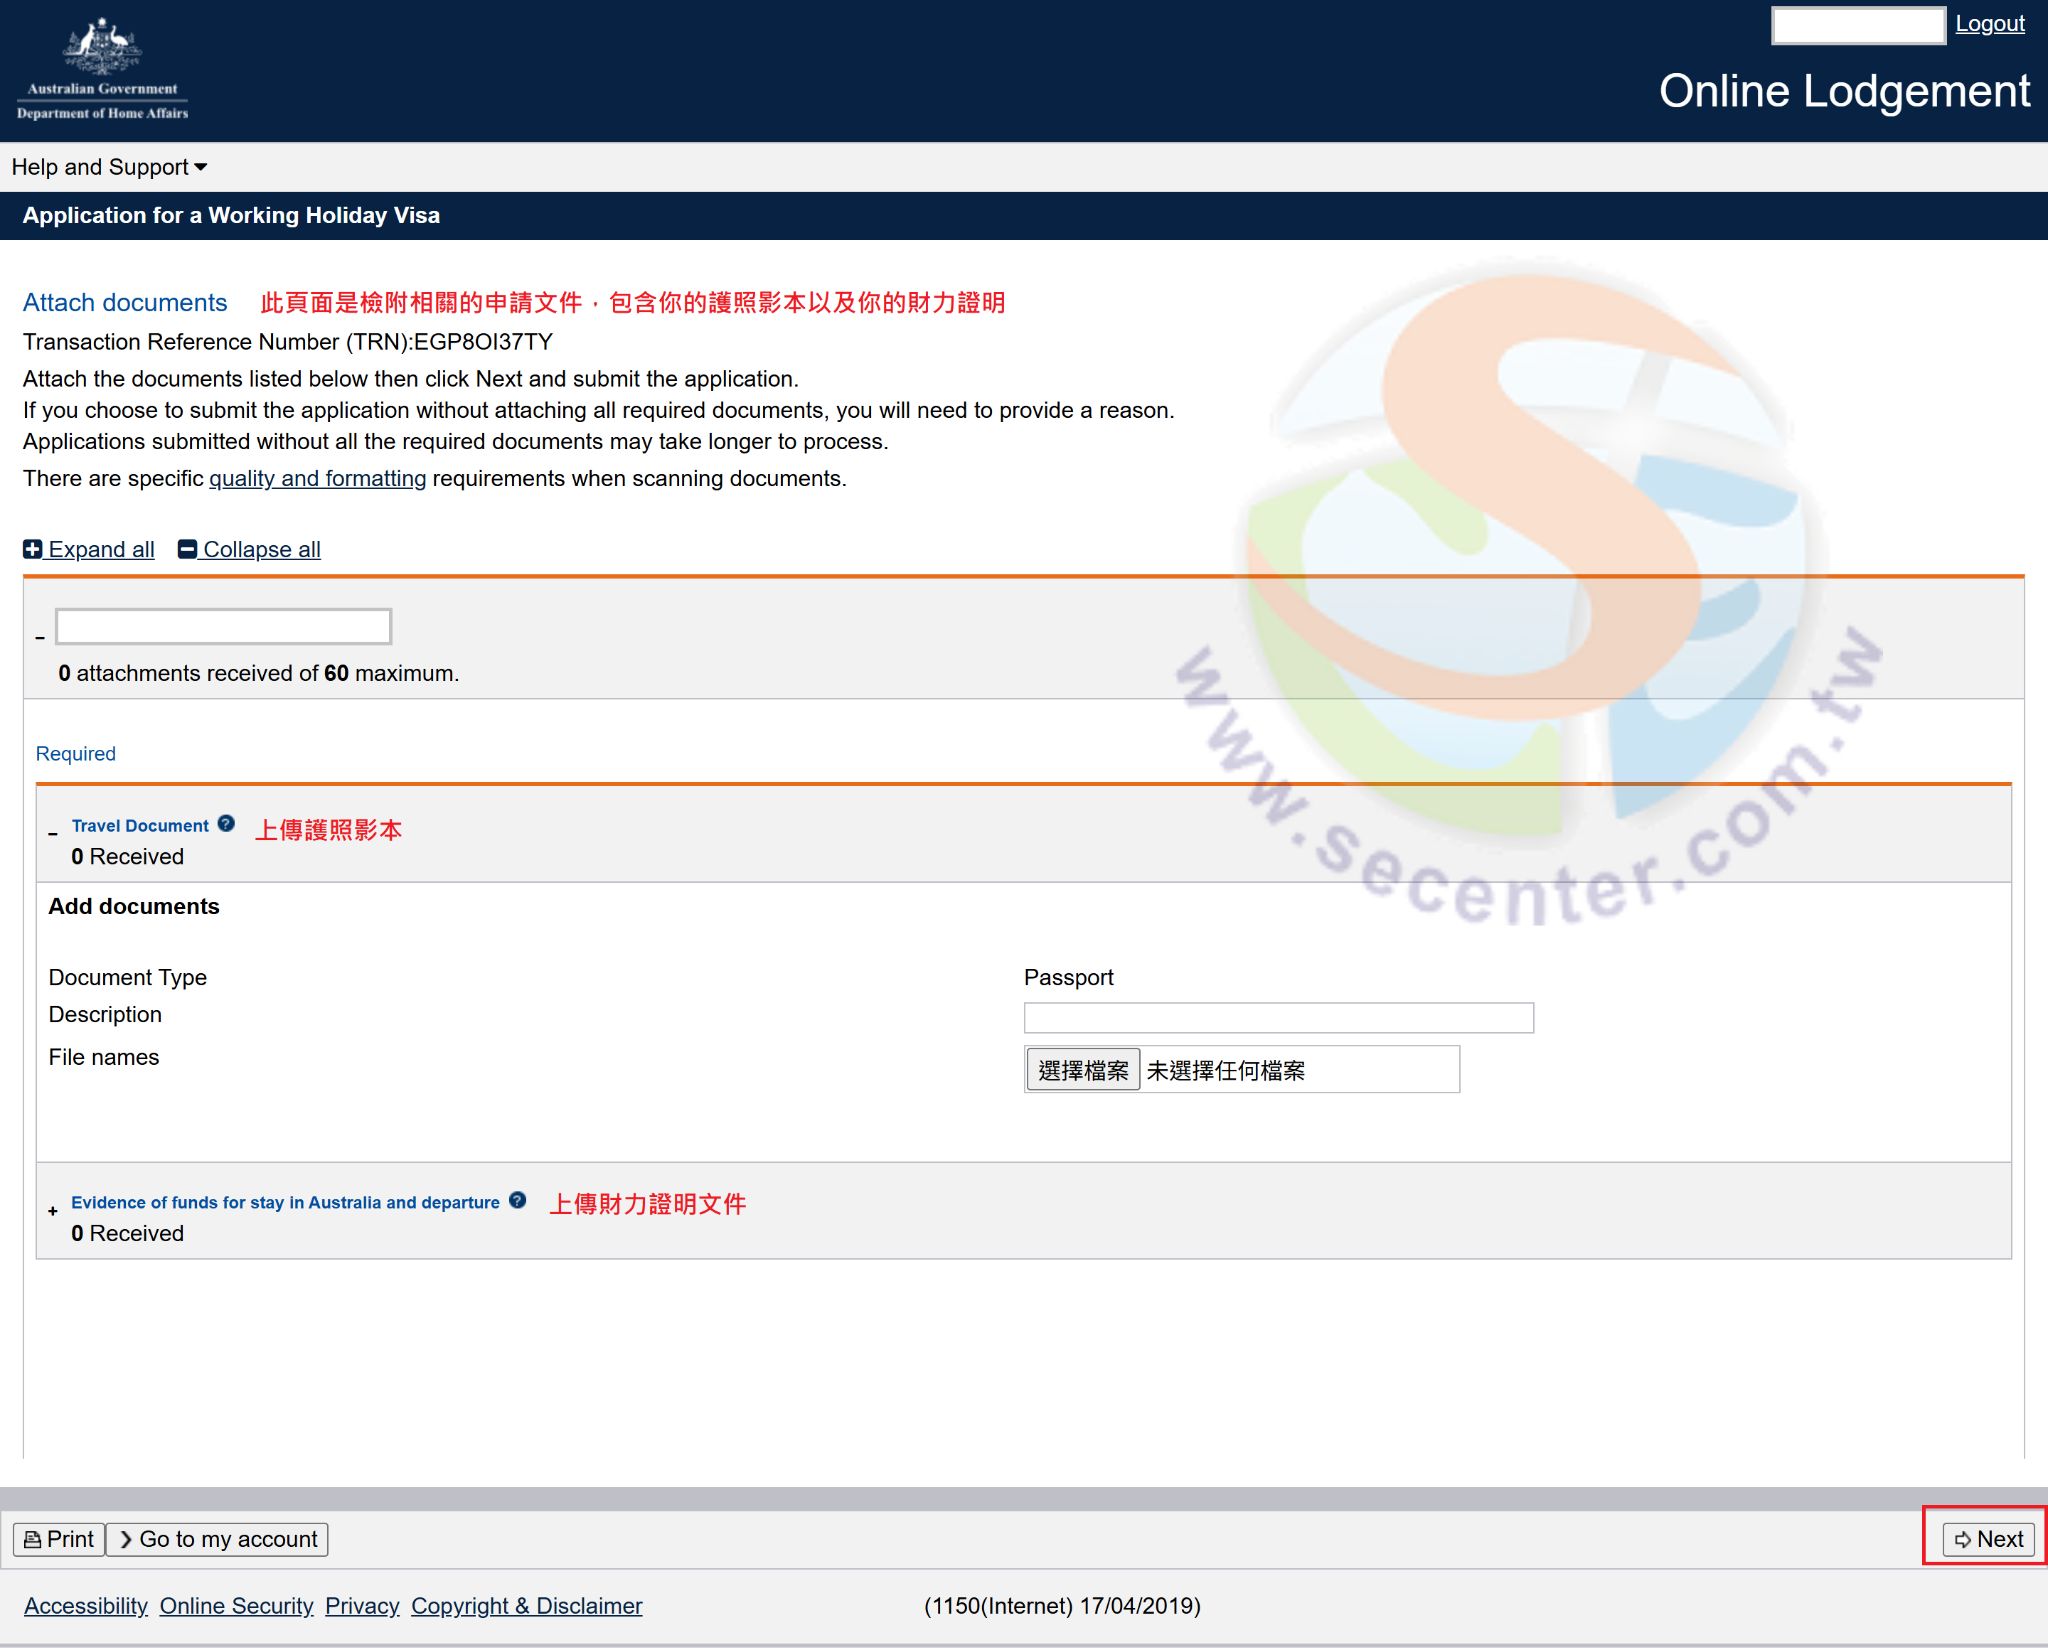The height and width of the screenshot is (1648, 2048).
Task: Click the Print button
Action: 59,1539
